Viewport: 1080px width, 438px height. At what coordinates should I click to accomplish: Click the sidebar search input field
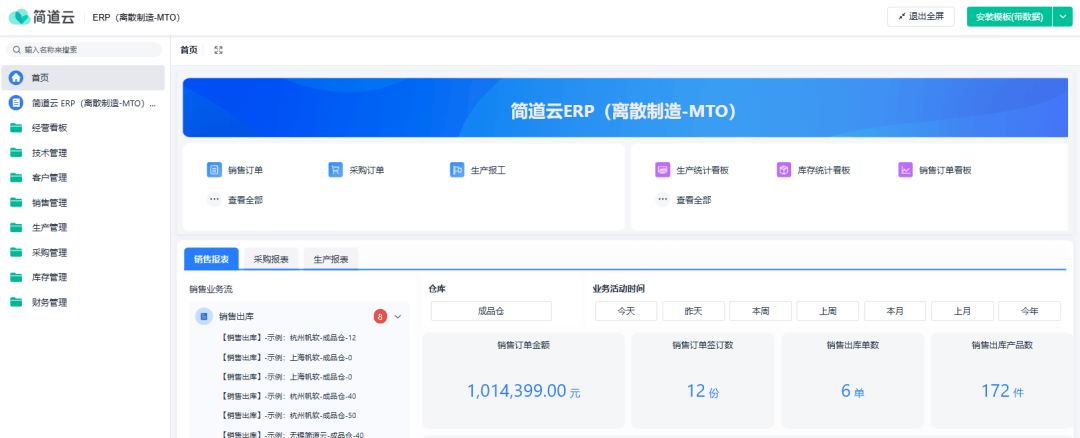83,50
